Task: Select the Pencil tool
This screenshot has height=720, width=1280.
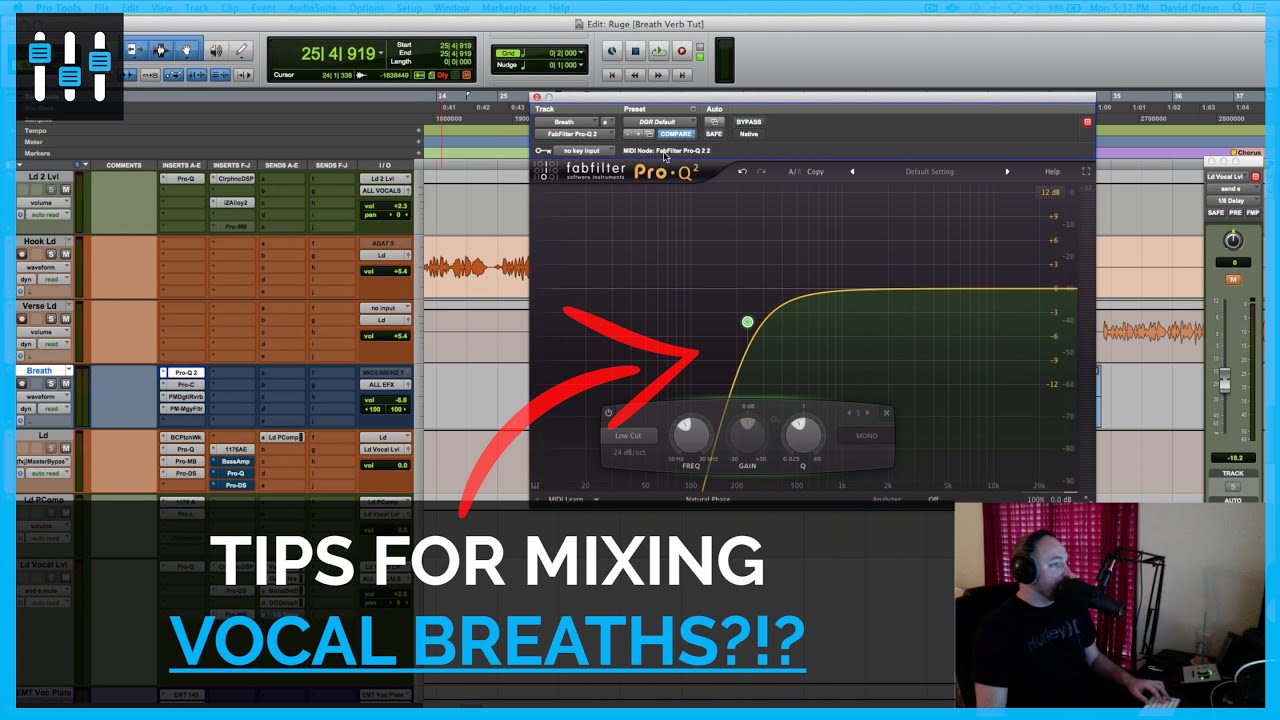Action: coord(241,50)
